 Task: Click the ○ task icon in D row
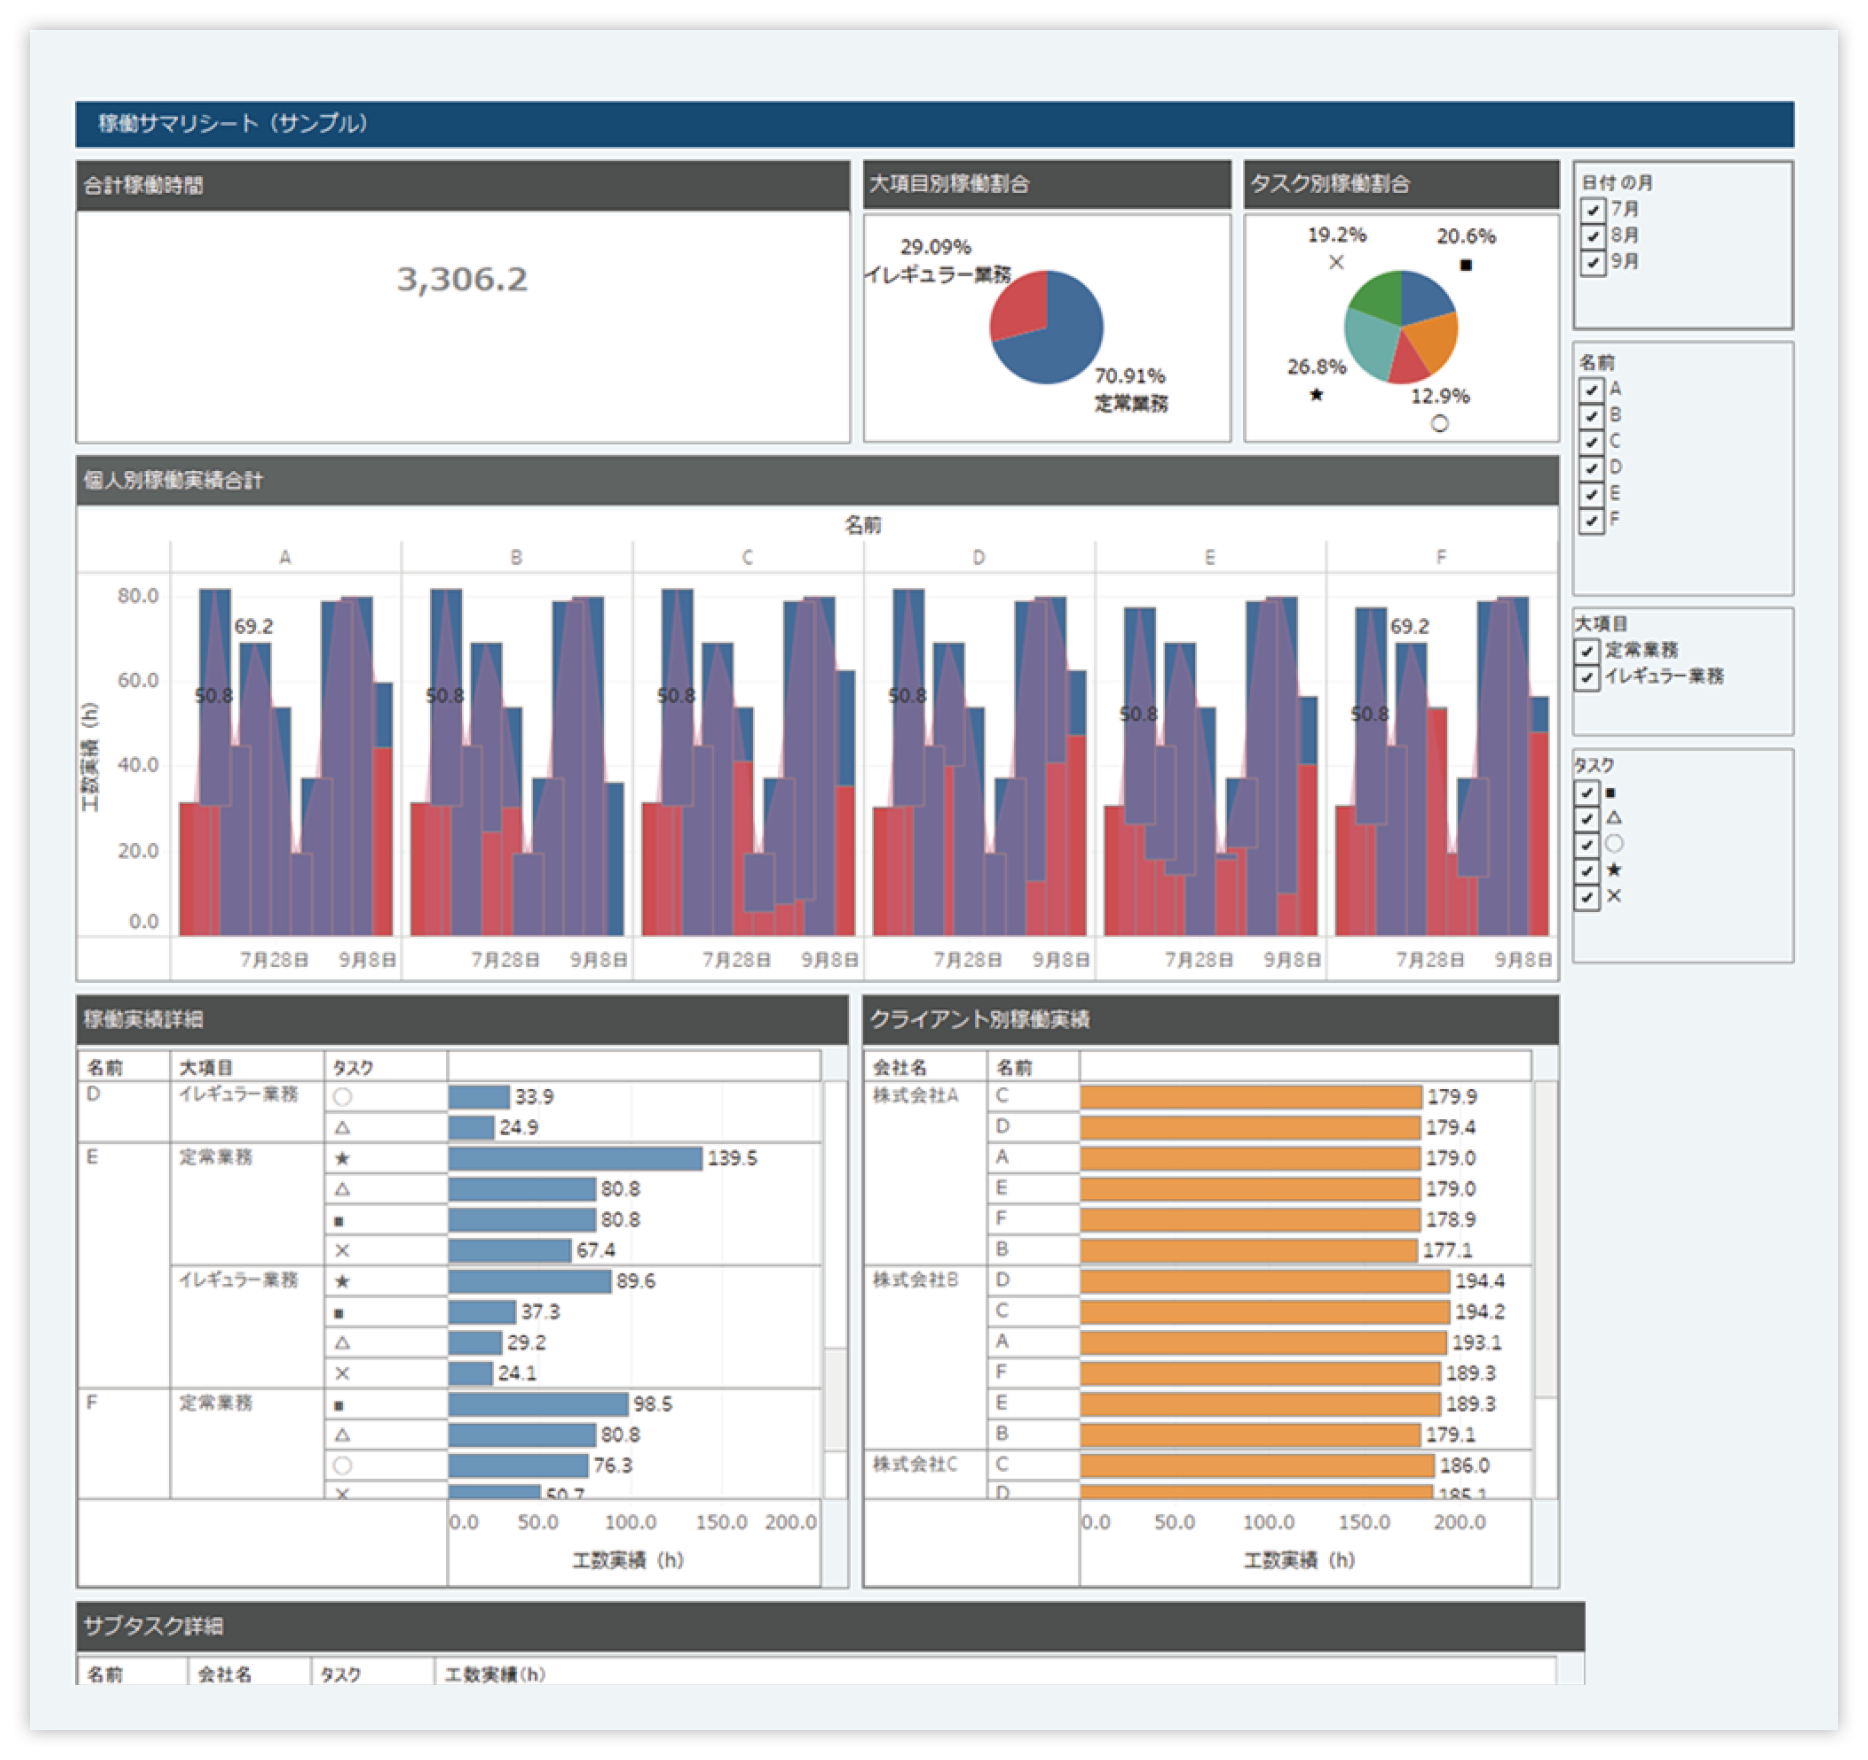[342, 1098]
